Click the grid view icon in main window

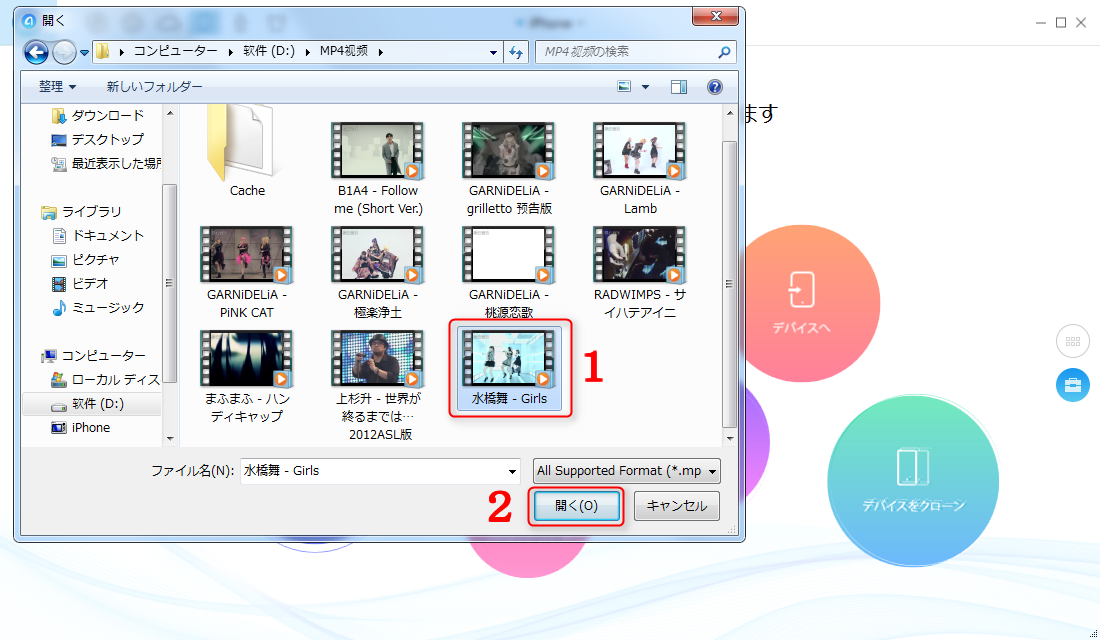click(1073, 342)
